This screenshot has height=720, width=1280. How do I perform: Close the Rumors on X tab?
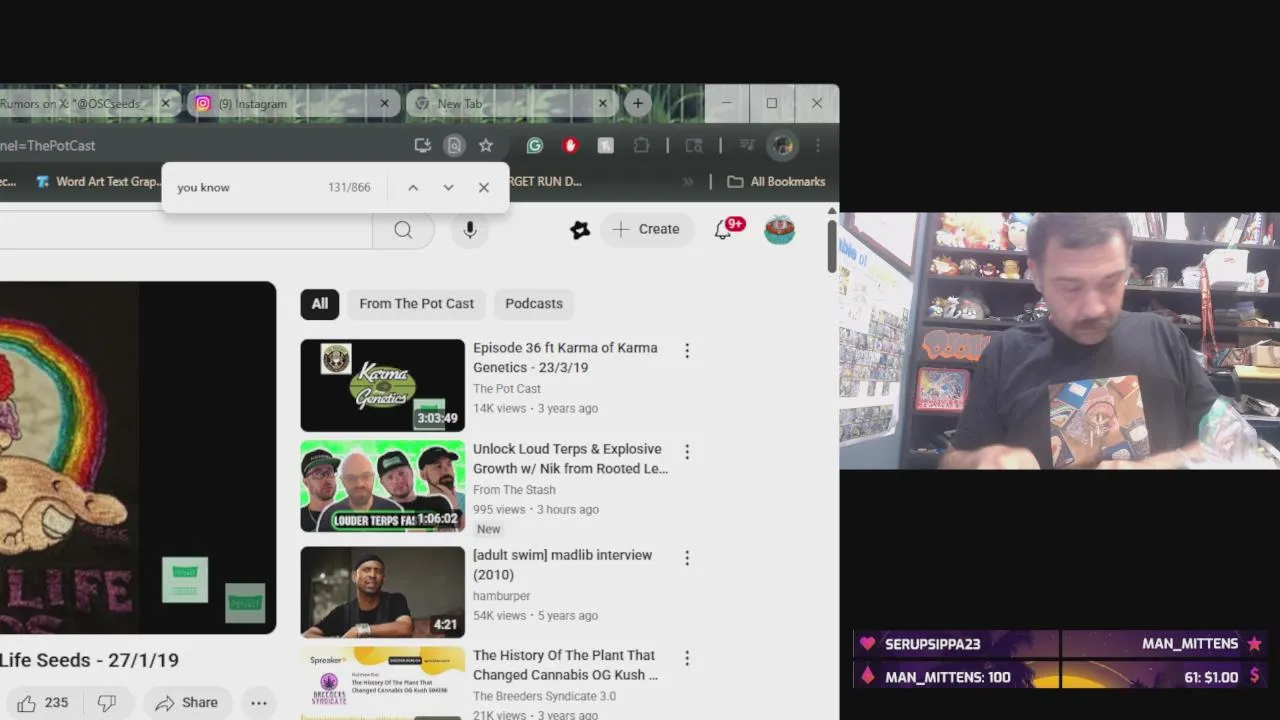tap(165, 104)
